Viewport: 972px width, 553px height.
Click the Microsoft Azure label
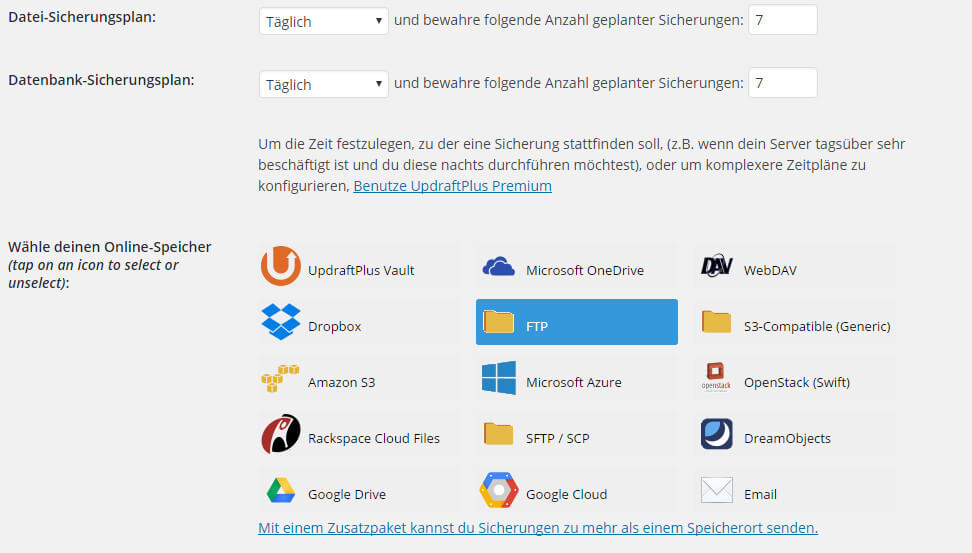574,383
